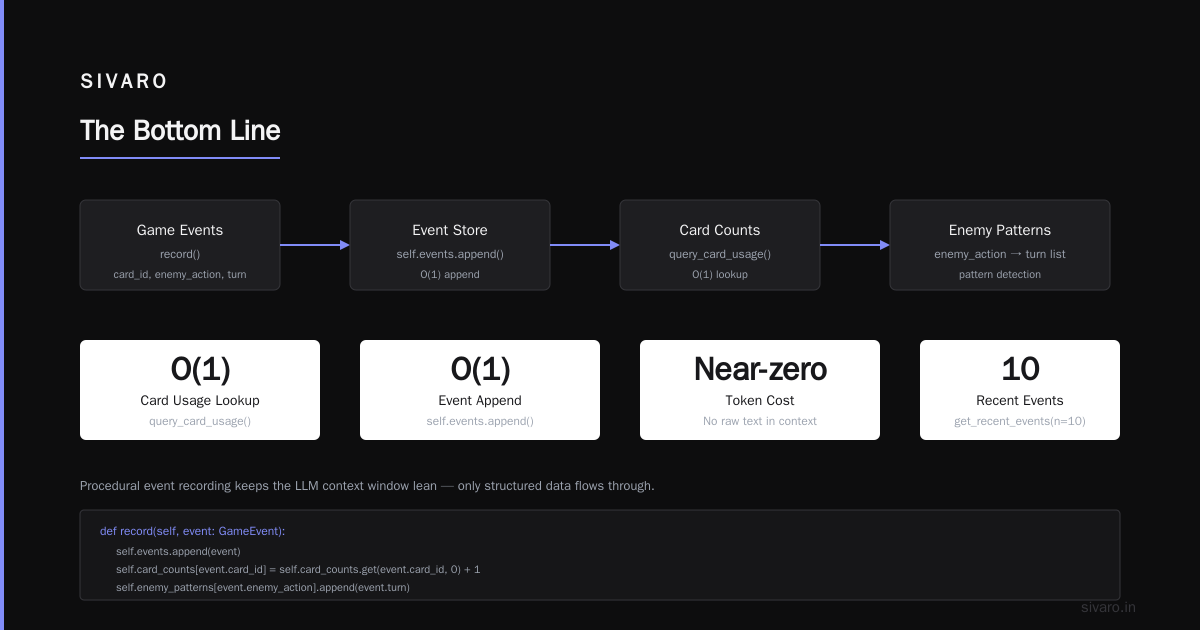Select the Card Usage Lookup stat card
This screenshot has height=630, width=1200.
[200, 390]
